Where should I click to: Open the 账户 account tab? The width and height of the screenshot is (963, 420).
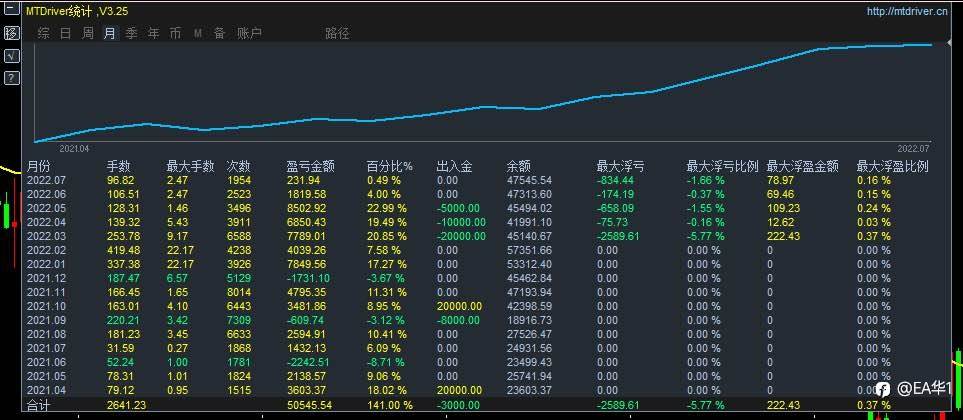[249, 33]
